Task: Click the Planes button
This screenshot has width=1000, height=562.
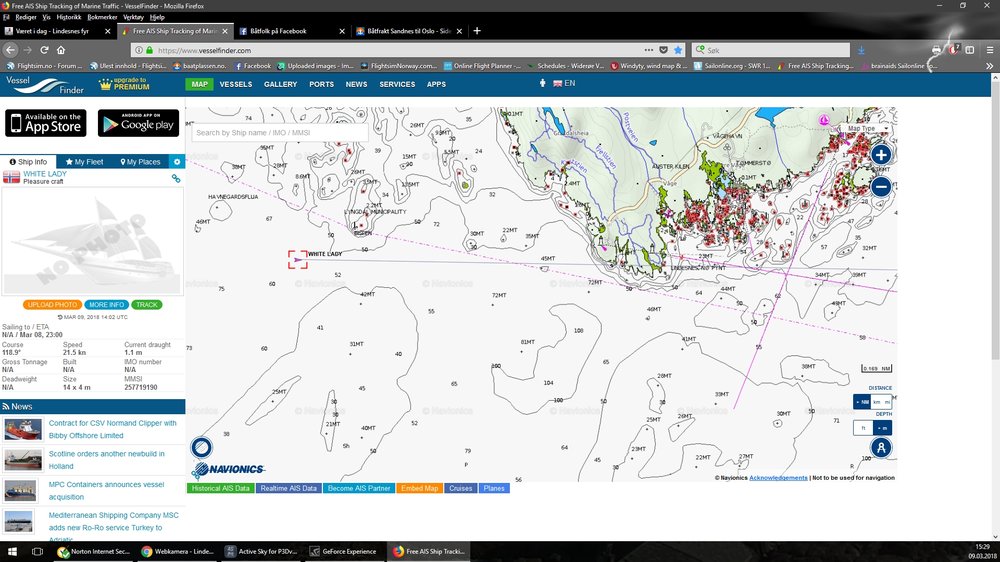Action: pyautogui.click(x=494, y=488)
